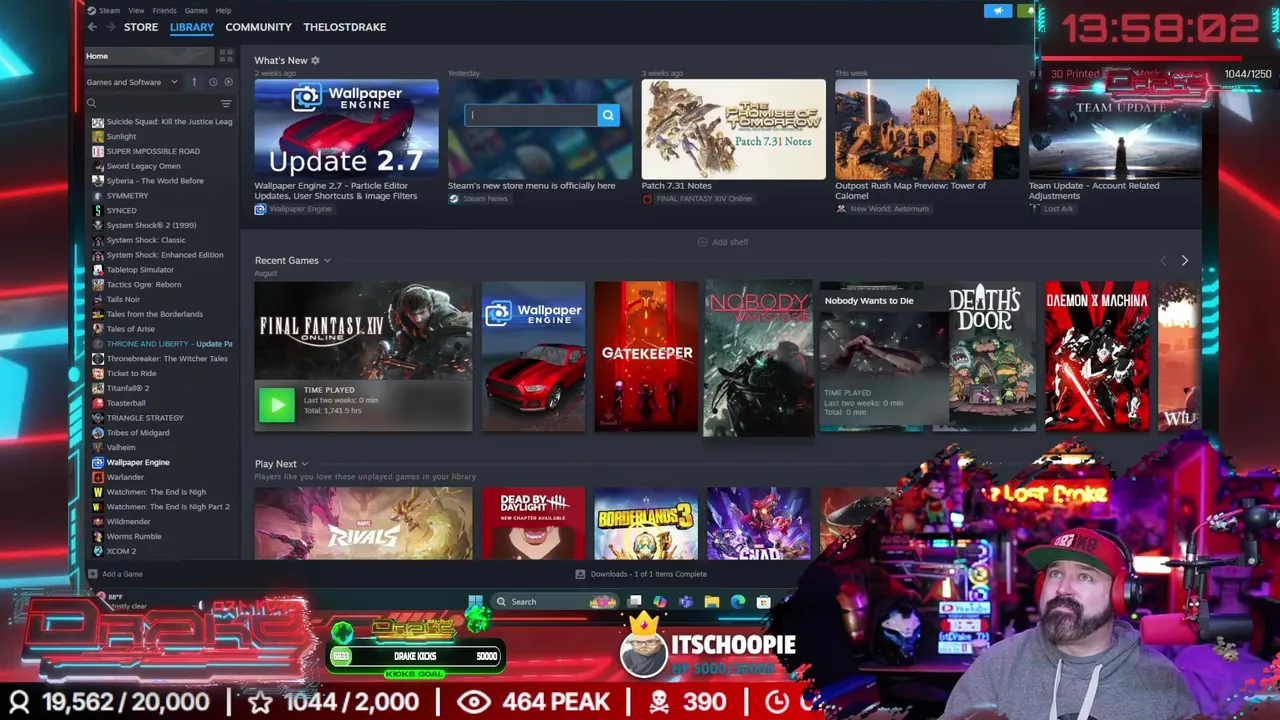This screenshot has height=720, width=1280.
Task: Open the Downloads status icon
Action: click(x=580, y=574)
